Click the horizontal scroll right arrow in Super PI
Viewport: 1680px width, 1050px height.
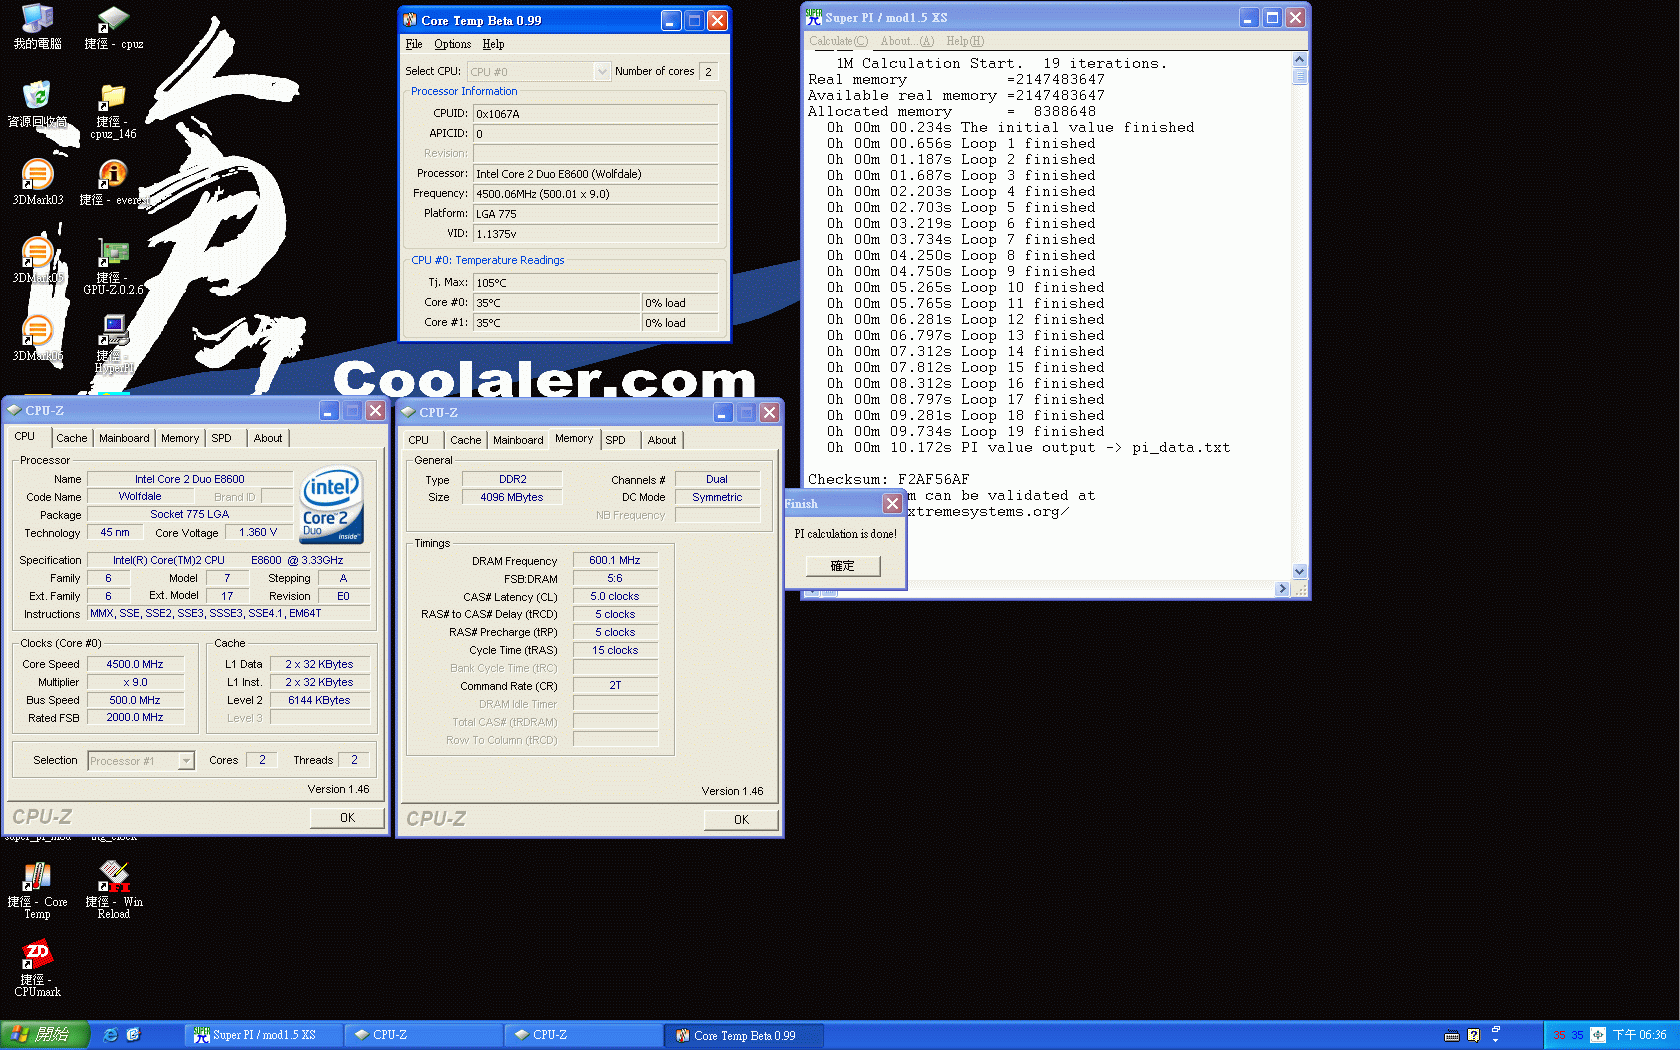[x=1282, y=589]
